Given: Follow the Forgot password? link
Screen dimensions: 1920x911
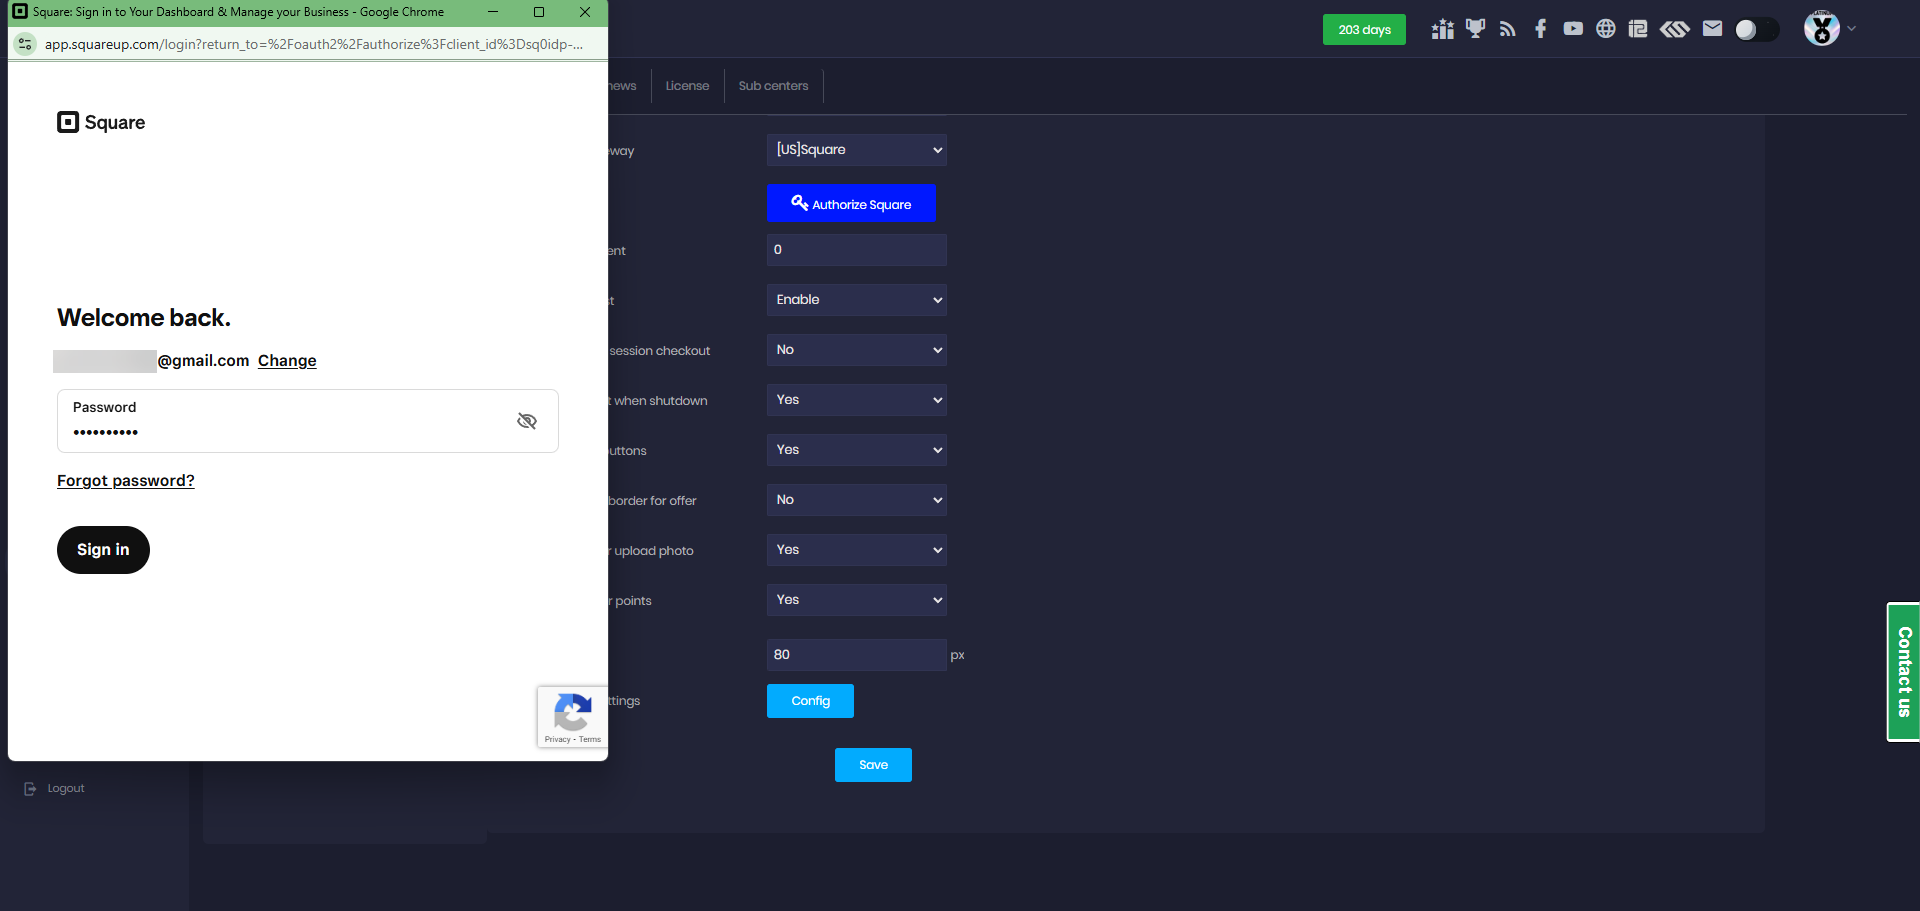Looking at the screenshot, I should [126, 481].
